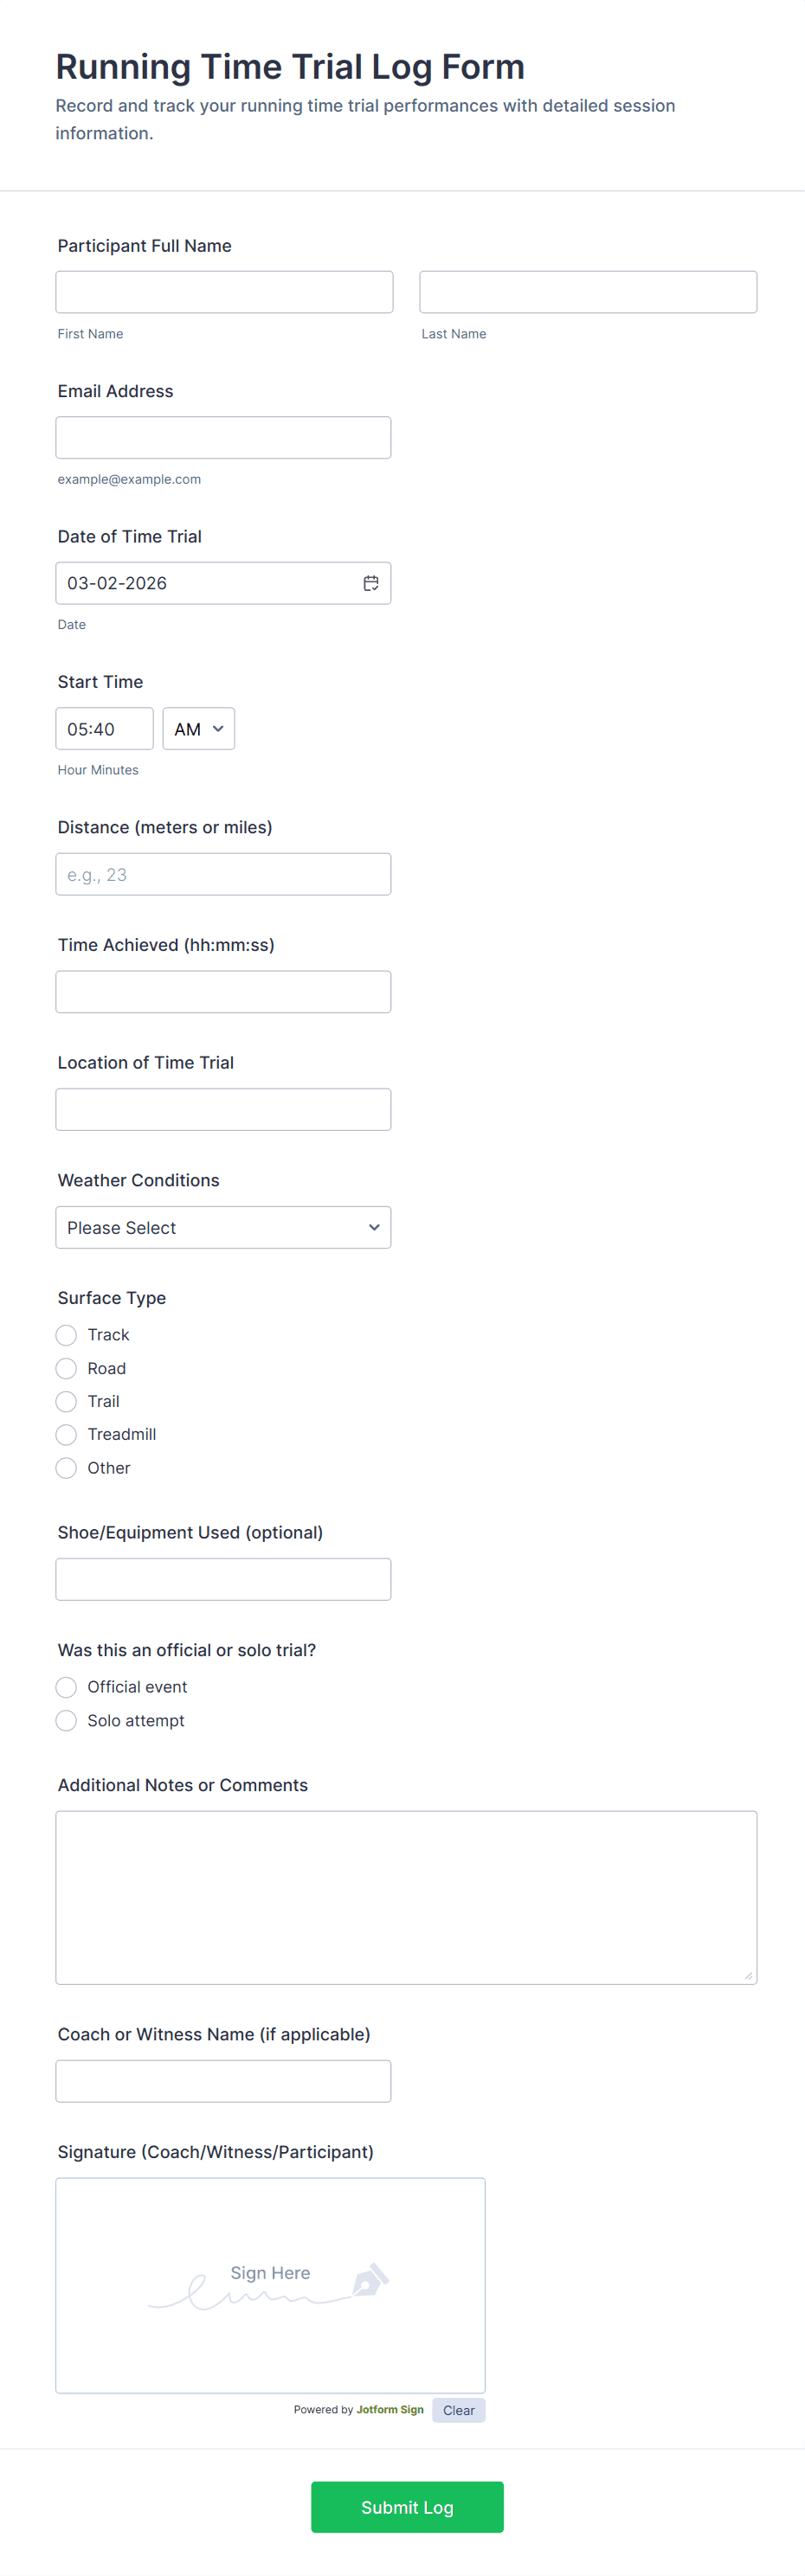805x2576 pixels.
Task: Expand the Weather Conditions dropdown
Action: (223, 1227)
